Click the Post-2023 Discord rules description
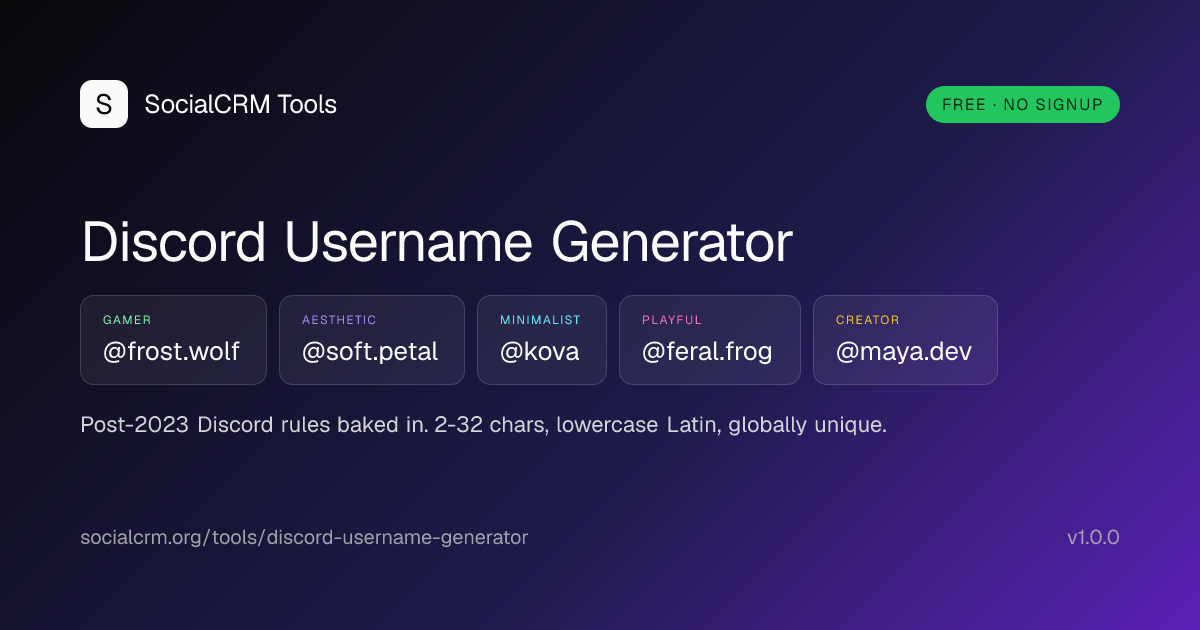This screenshot has width=1200, height=630. tap(484, 425)
